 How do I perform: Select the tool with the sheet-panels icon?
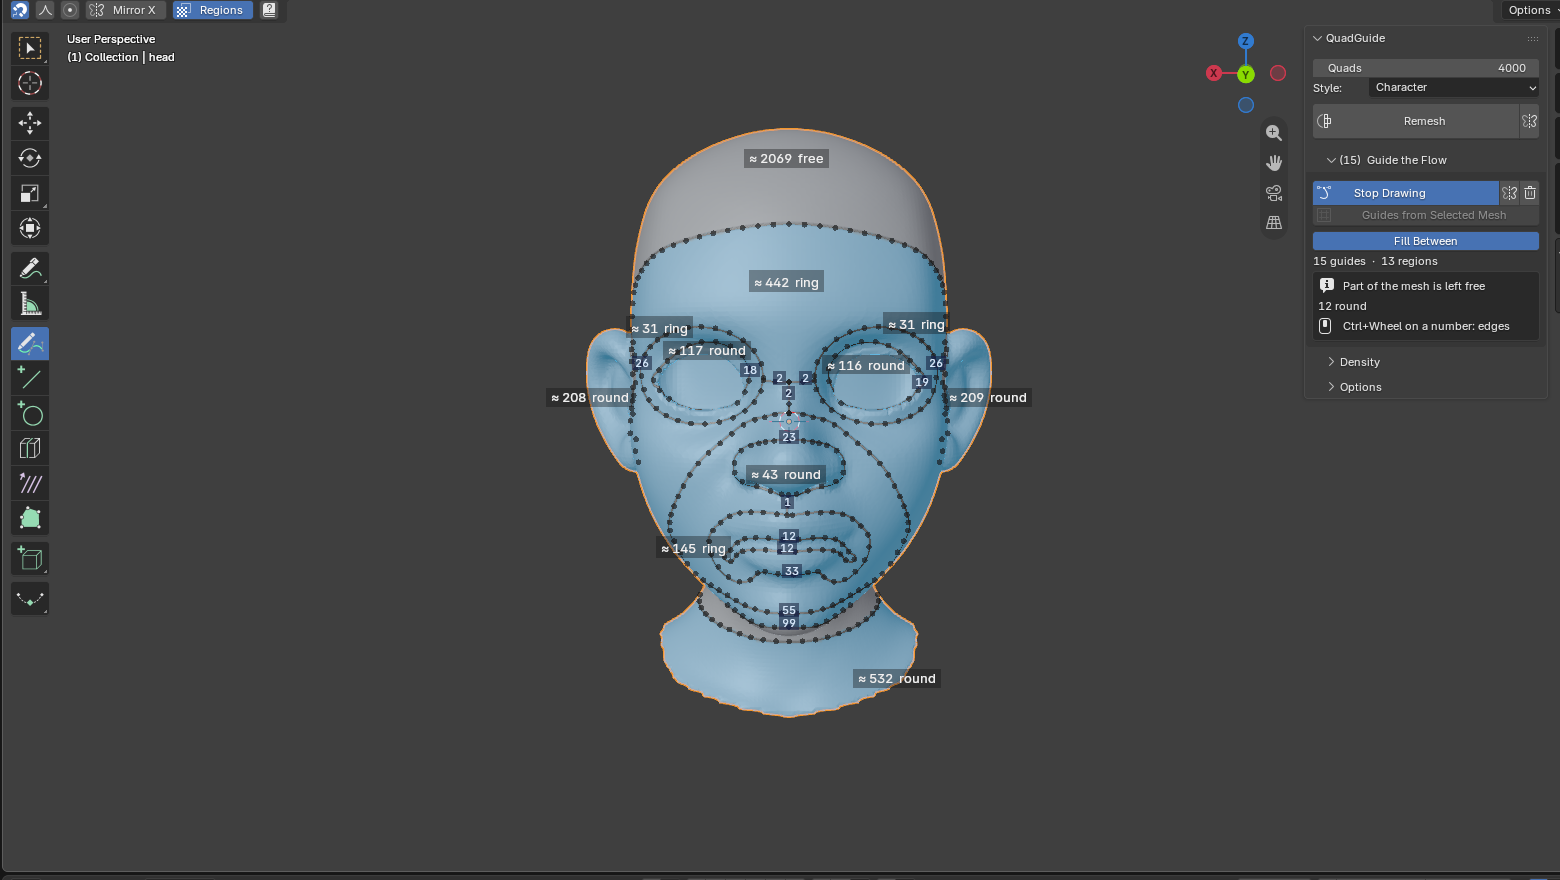click(x=30, y=448)
